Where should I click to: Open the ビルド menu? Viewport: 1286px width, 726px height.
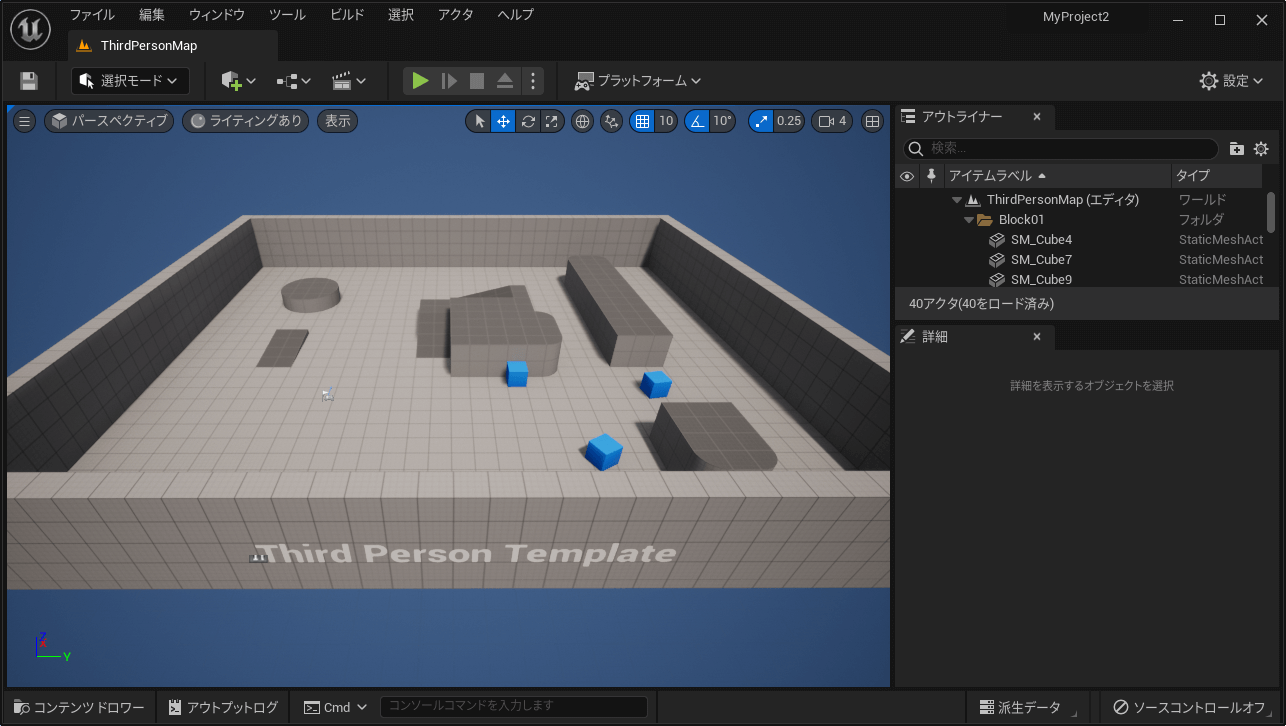click(347, 15)
